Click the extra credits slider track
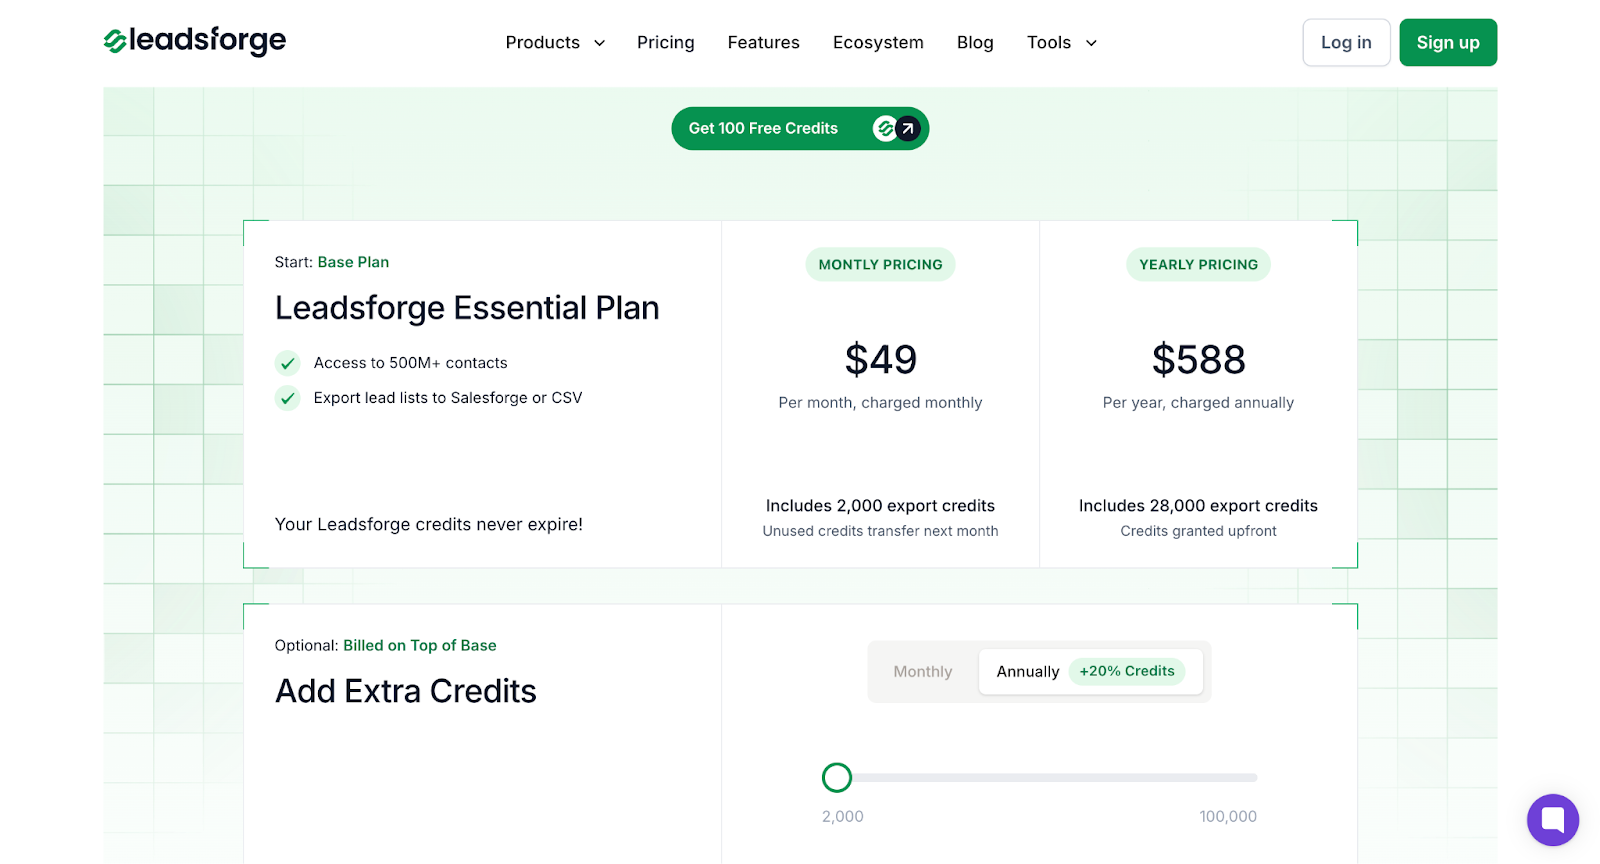This screenshot has width=1600, height=864. [1040, 777]
